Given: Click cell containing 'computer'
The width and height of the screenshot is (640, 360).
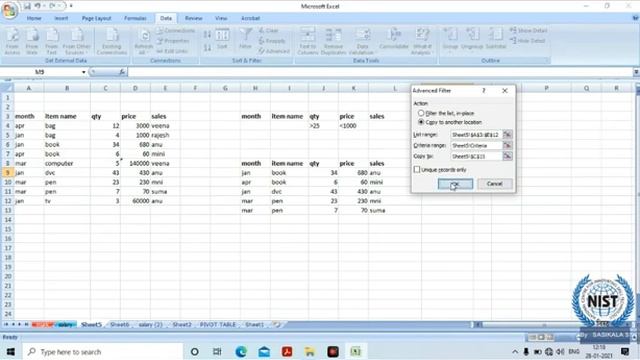Looking at the screenshot, I should pos(67,163).
